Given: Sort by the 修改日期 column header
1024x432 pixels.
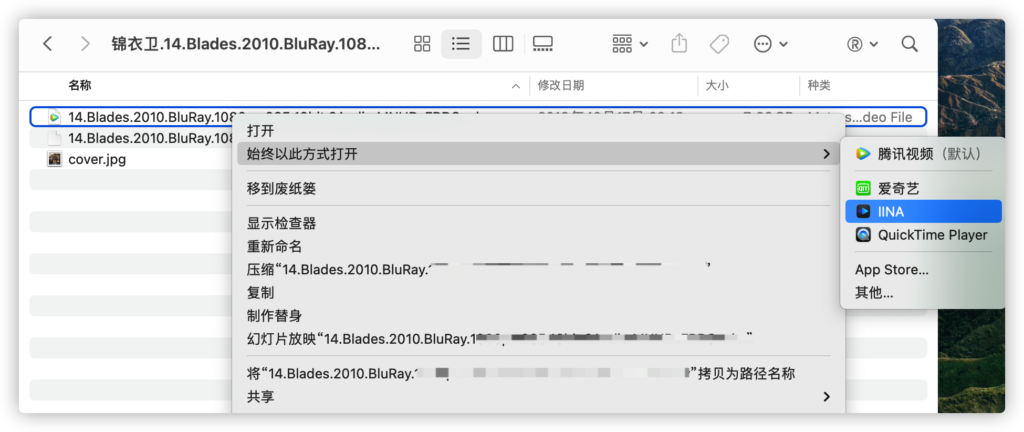Looking at the screenshot, I should 561,85.
